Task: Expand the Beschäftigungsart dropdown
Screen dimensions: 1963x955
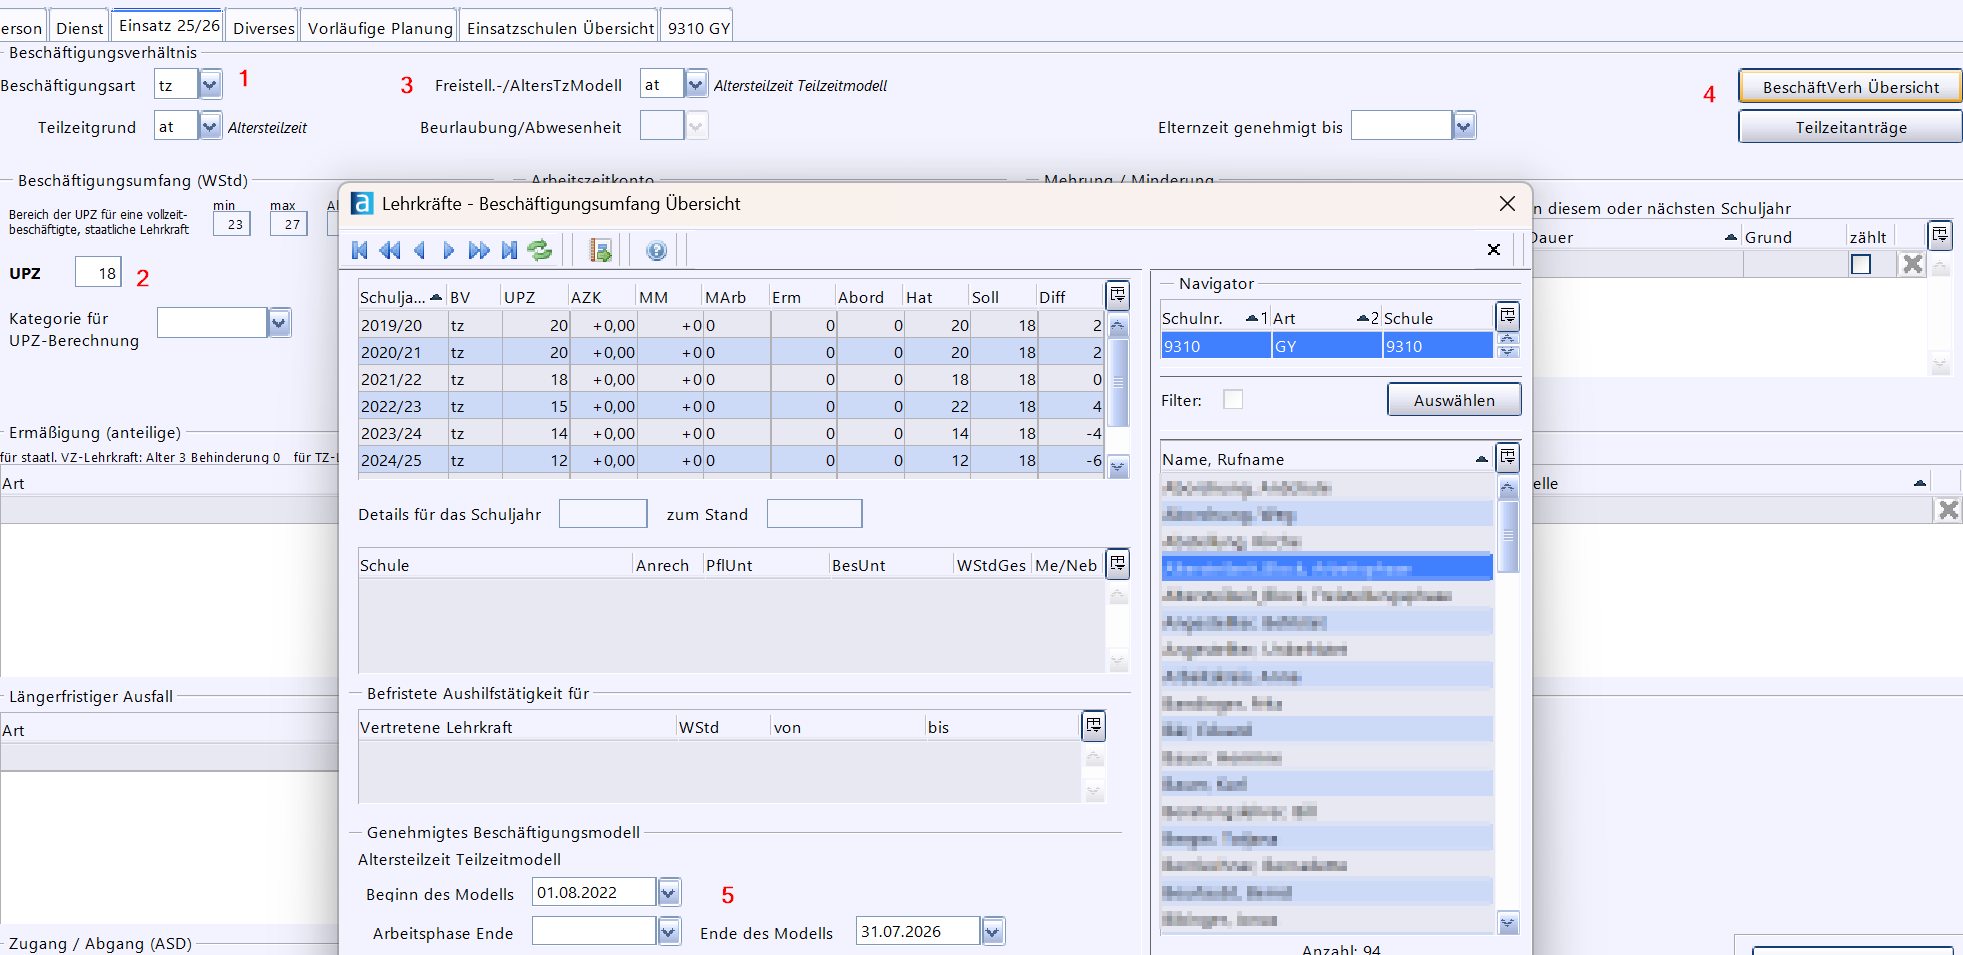Action: pos(210,85)
